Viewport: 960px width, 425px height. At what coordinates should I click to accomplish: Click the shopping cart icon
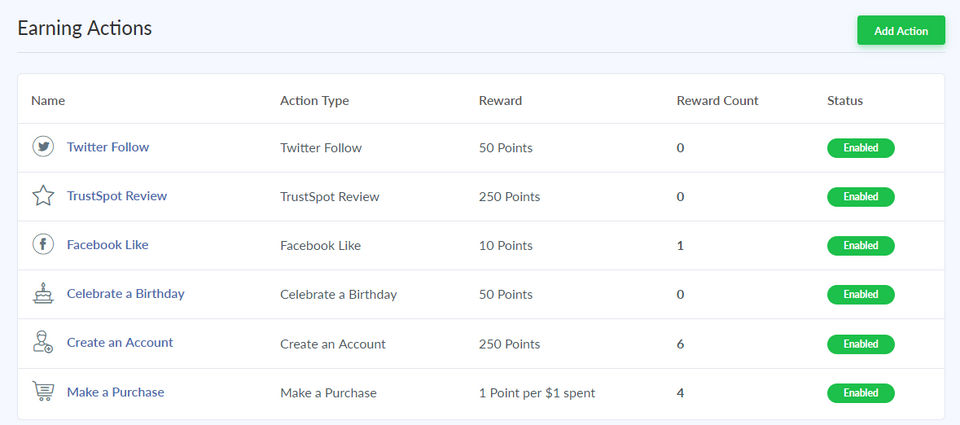43,392
